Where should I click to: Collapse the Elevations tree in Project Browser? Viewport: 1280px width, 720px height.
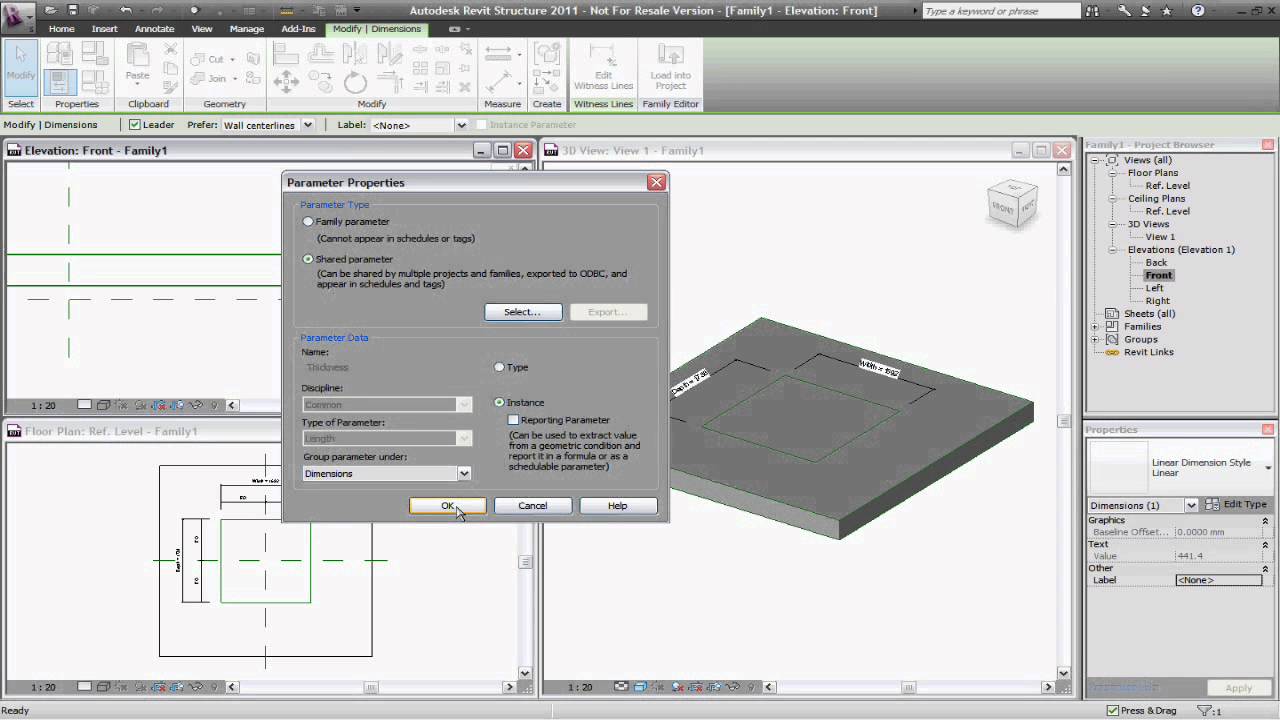(x=1110, y=249)
